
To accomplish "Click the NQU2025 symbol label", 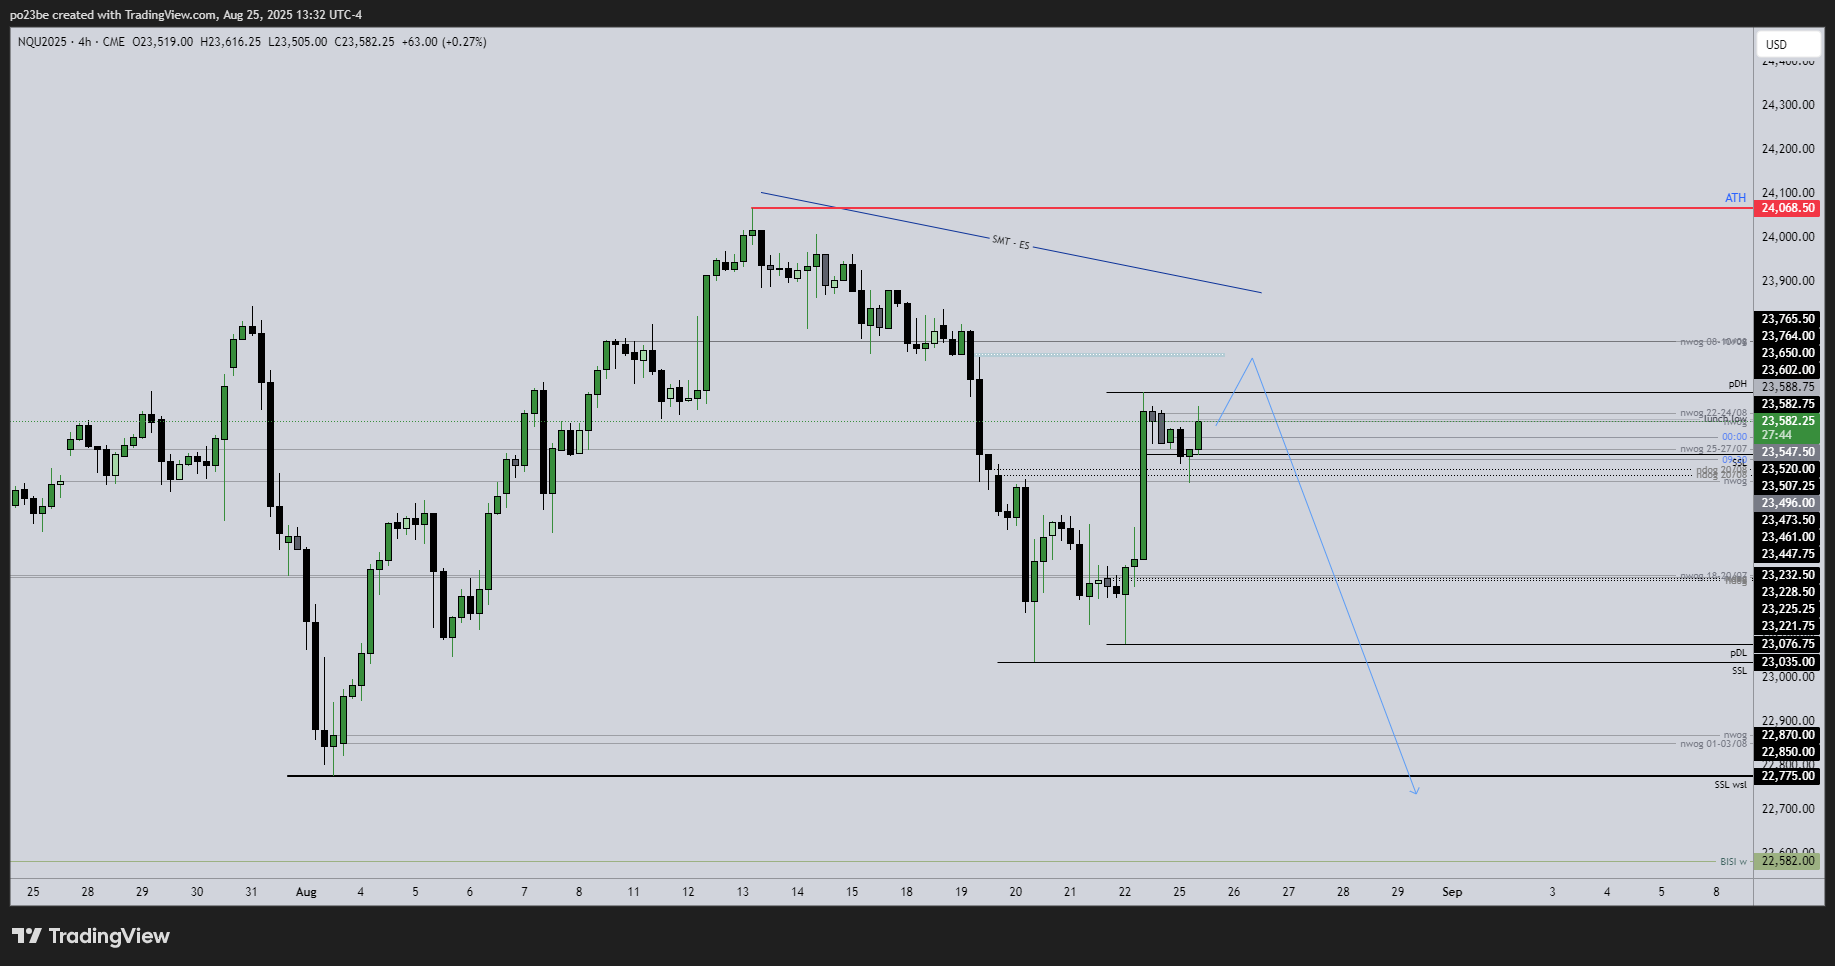I will (43, 42).
